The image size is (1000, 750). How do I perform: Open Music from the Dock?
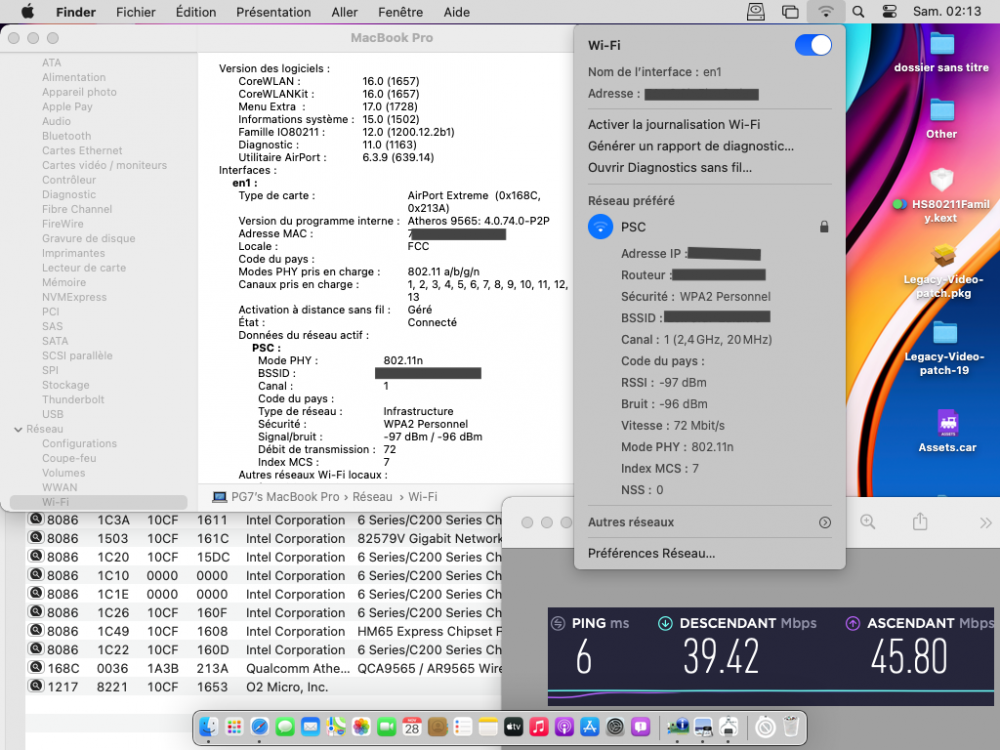pyautogui.click(x=539, y=726)
